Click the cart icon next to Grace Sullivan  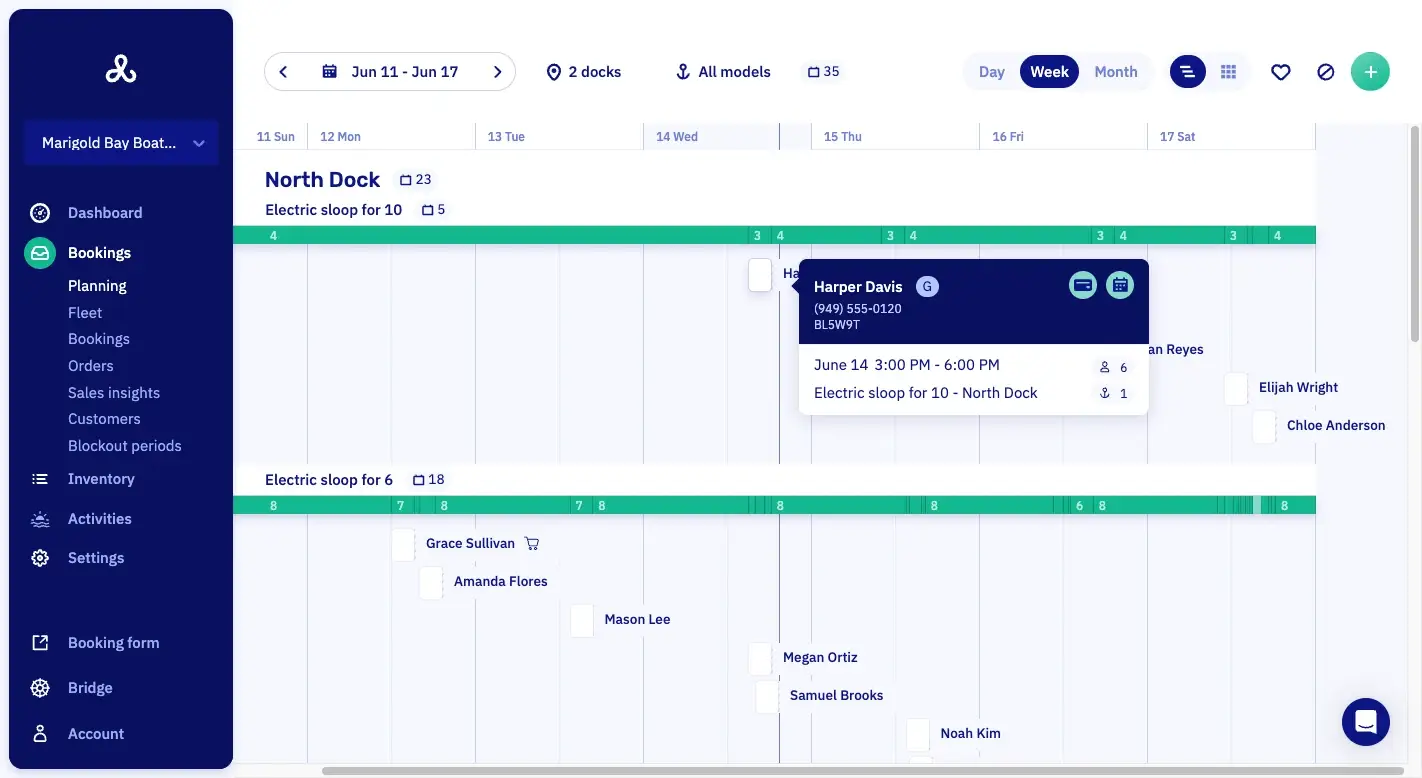click(x=532, y=544)
